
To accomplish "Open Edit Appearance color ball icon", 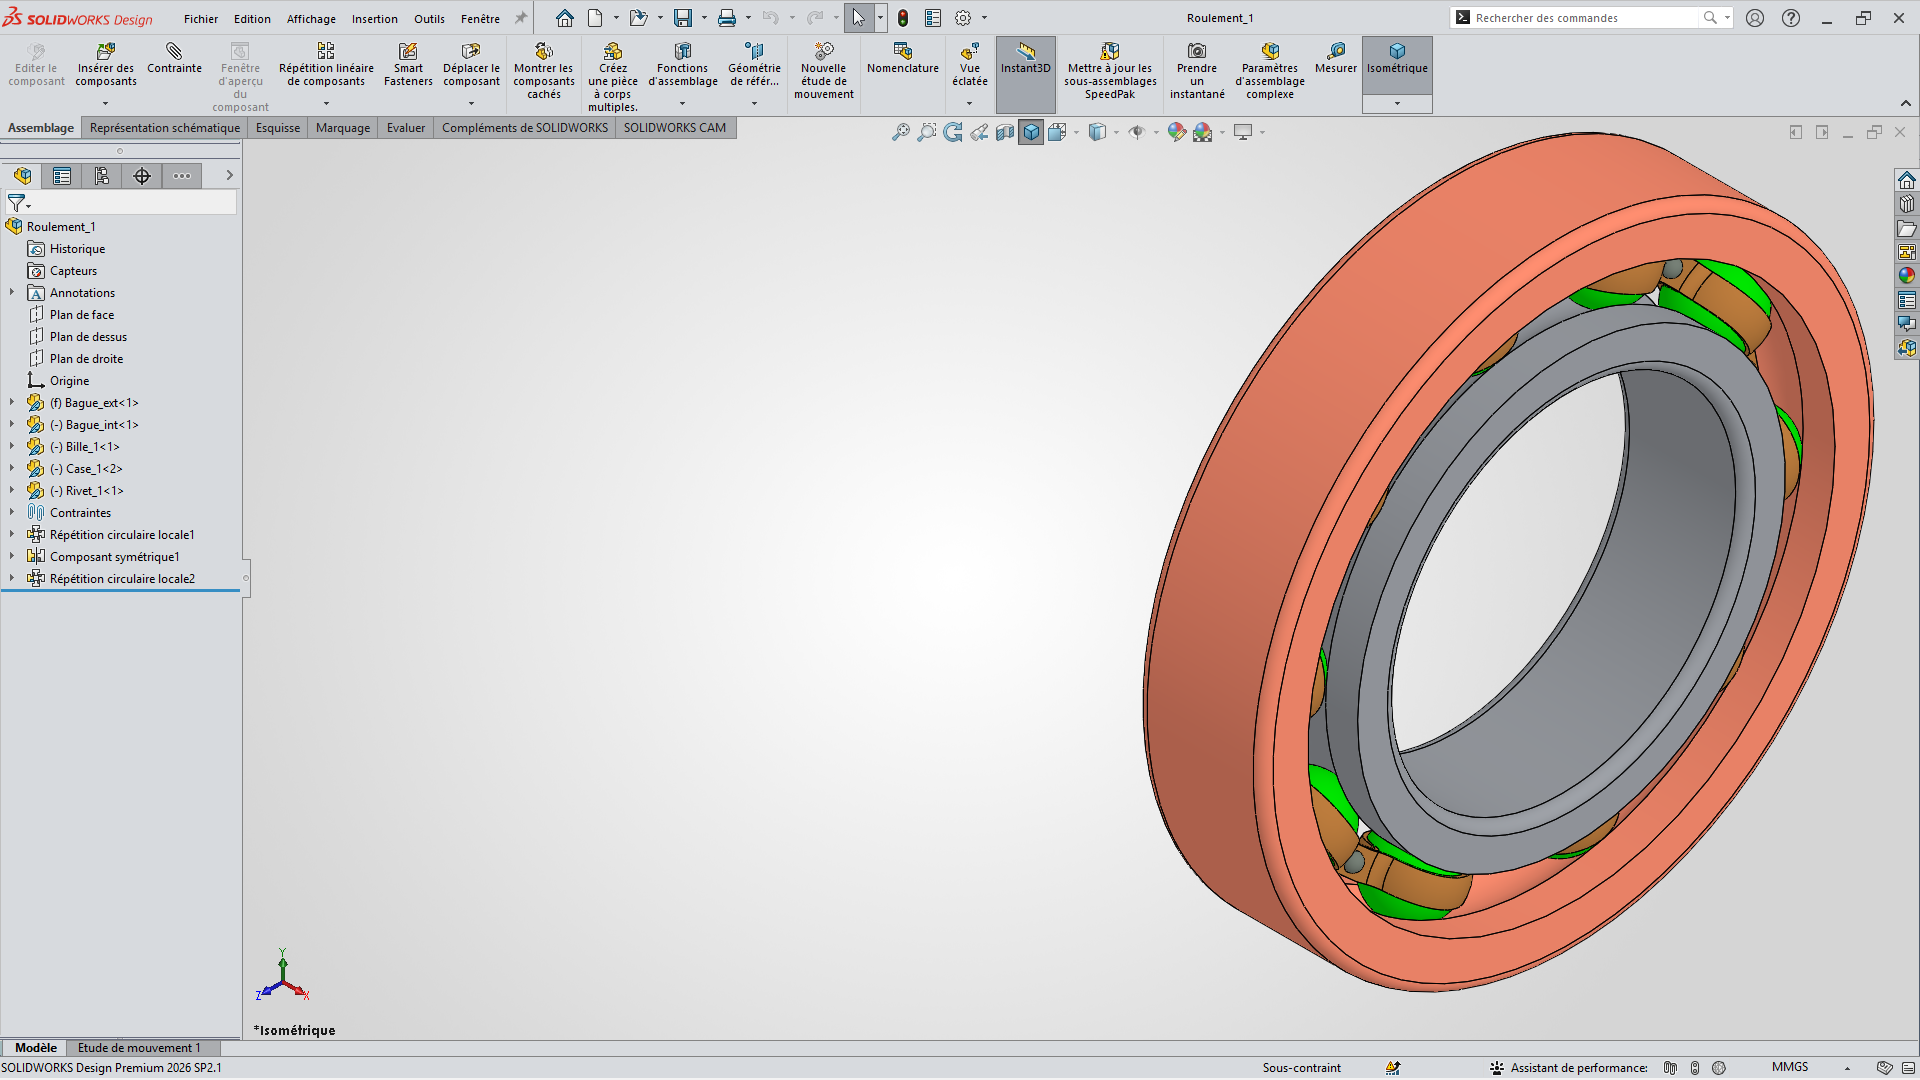I will 1177,132.
